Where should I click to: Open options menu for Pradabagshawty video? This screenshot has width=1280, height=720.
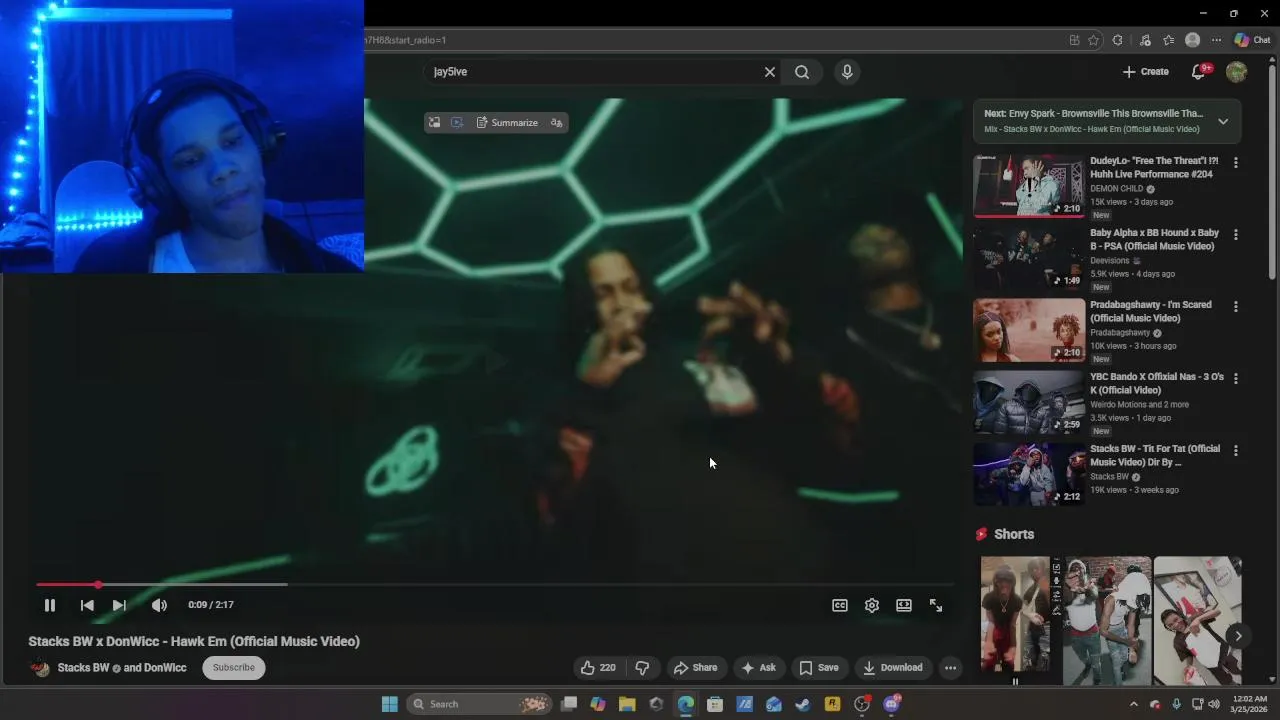click(x=1236, y=306)
